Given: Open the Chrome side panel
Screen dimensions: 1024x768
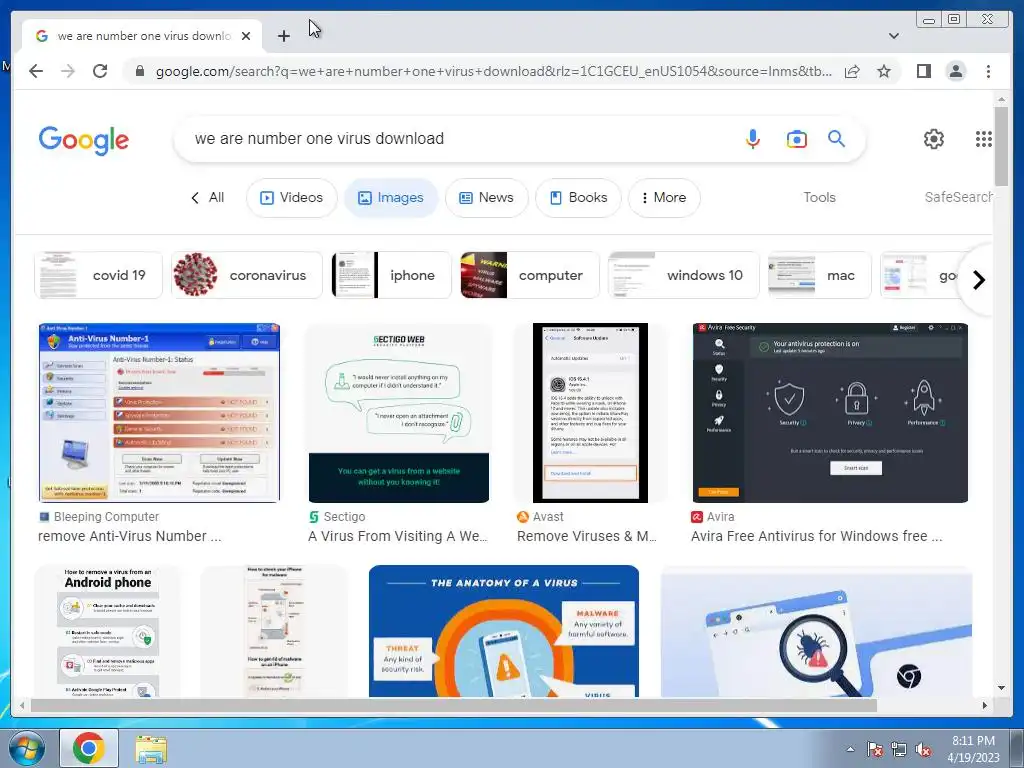Looking at the screenshot, I should (923, 71).
